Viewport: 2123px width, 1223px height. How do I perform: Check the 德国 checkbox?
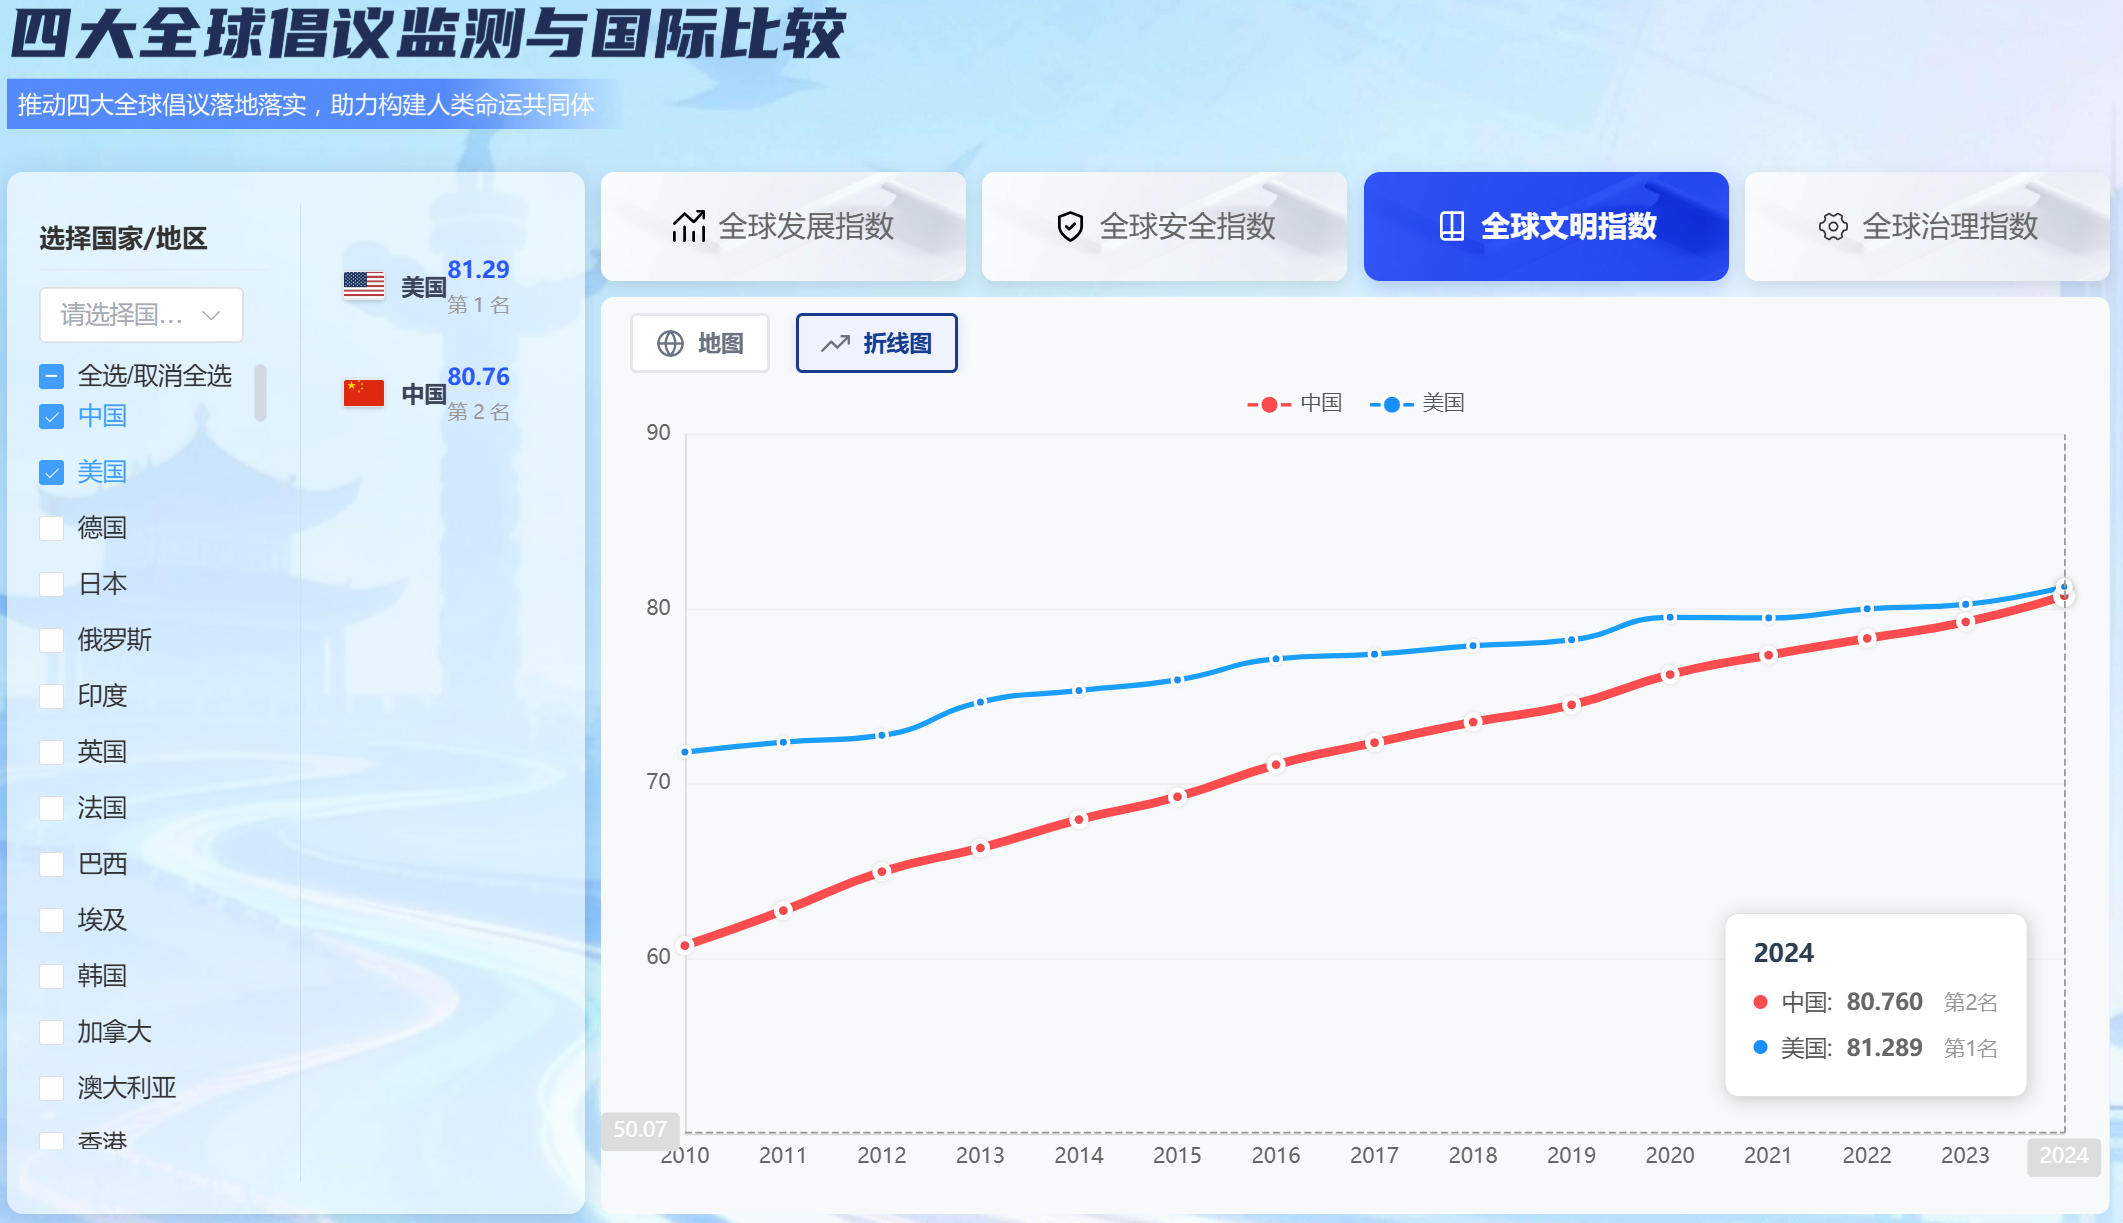52,528
